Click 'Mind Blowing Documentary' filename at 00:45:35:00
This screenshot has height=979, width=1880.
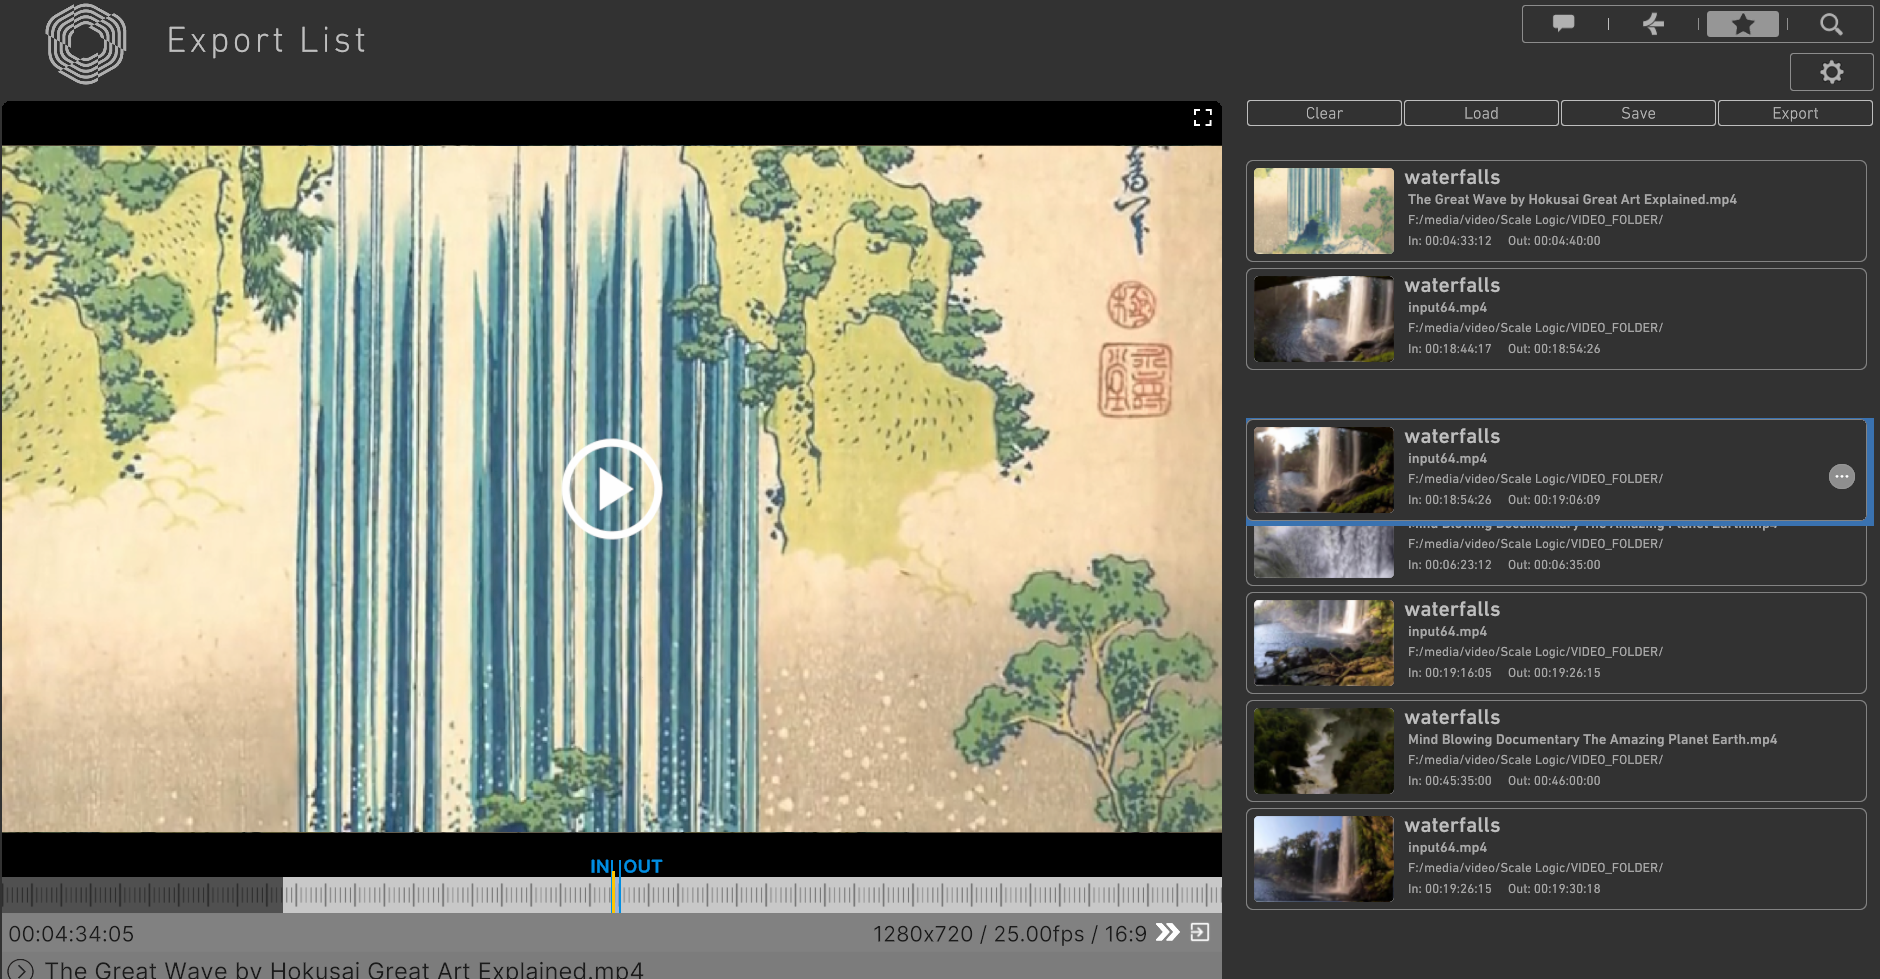1592,740
